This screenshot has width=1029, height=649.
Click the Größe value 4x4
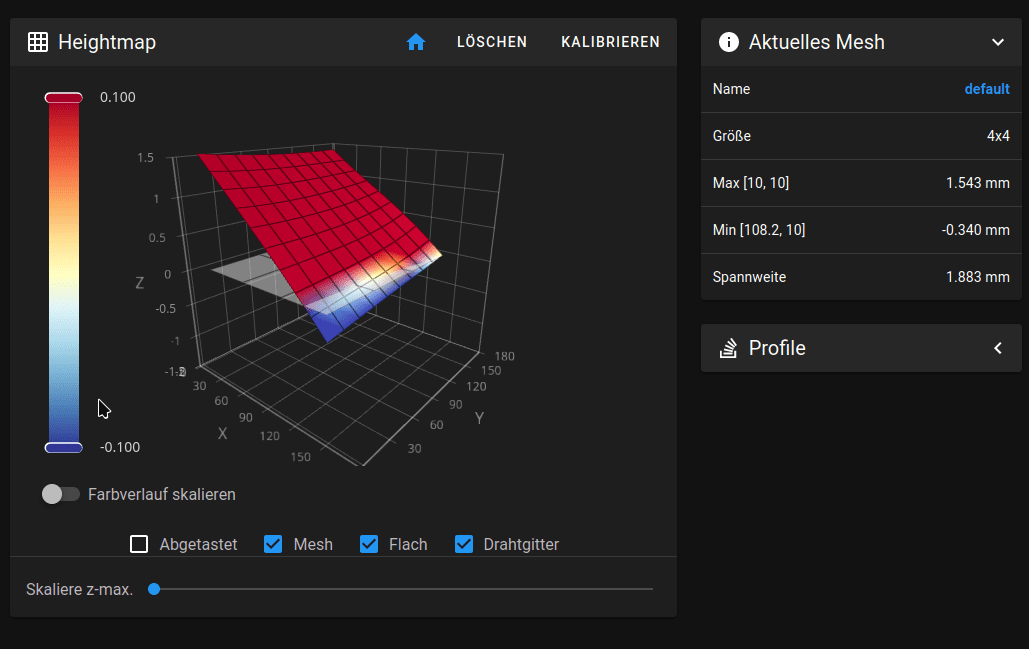click(998, 136)
